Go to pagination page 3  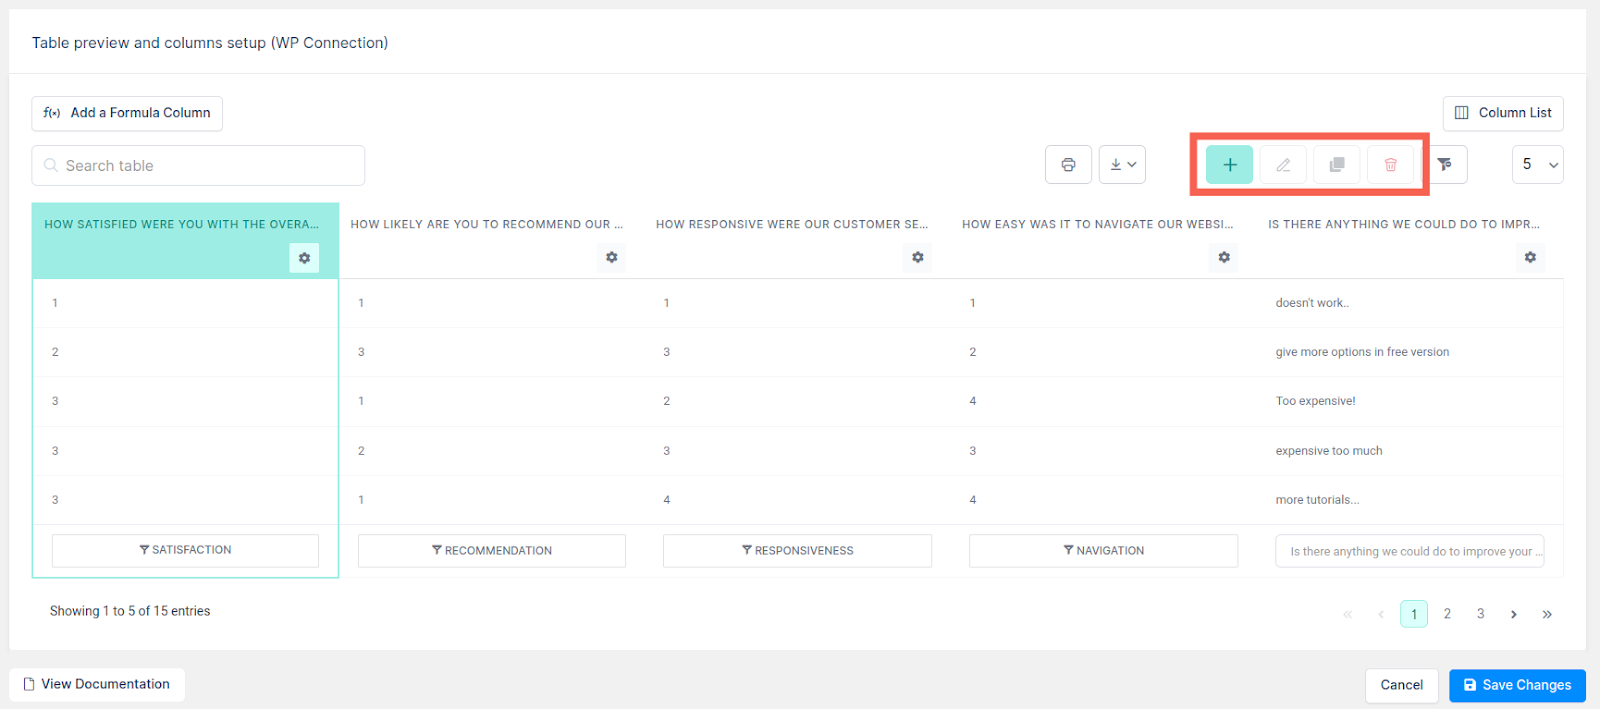1480,614
